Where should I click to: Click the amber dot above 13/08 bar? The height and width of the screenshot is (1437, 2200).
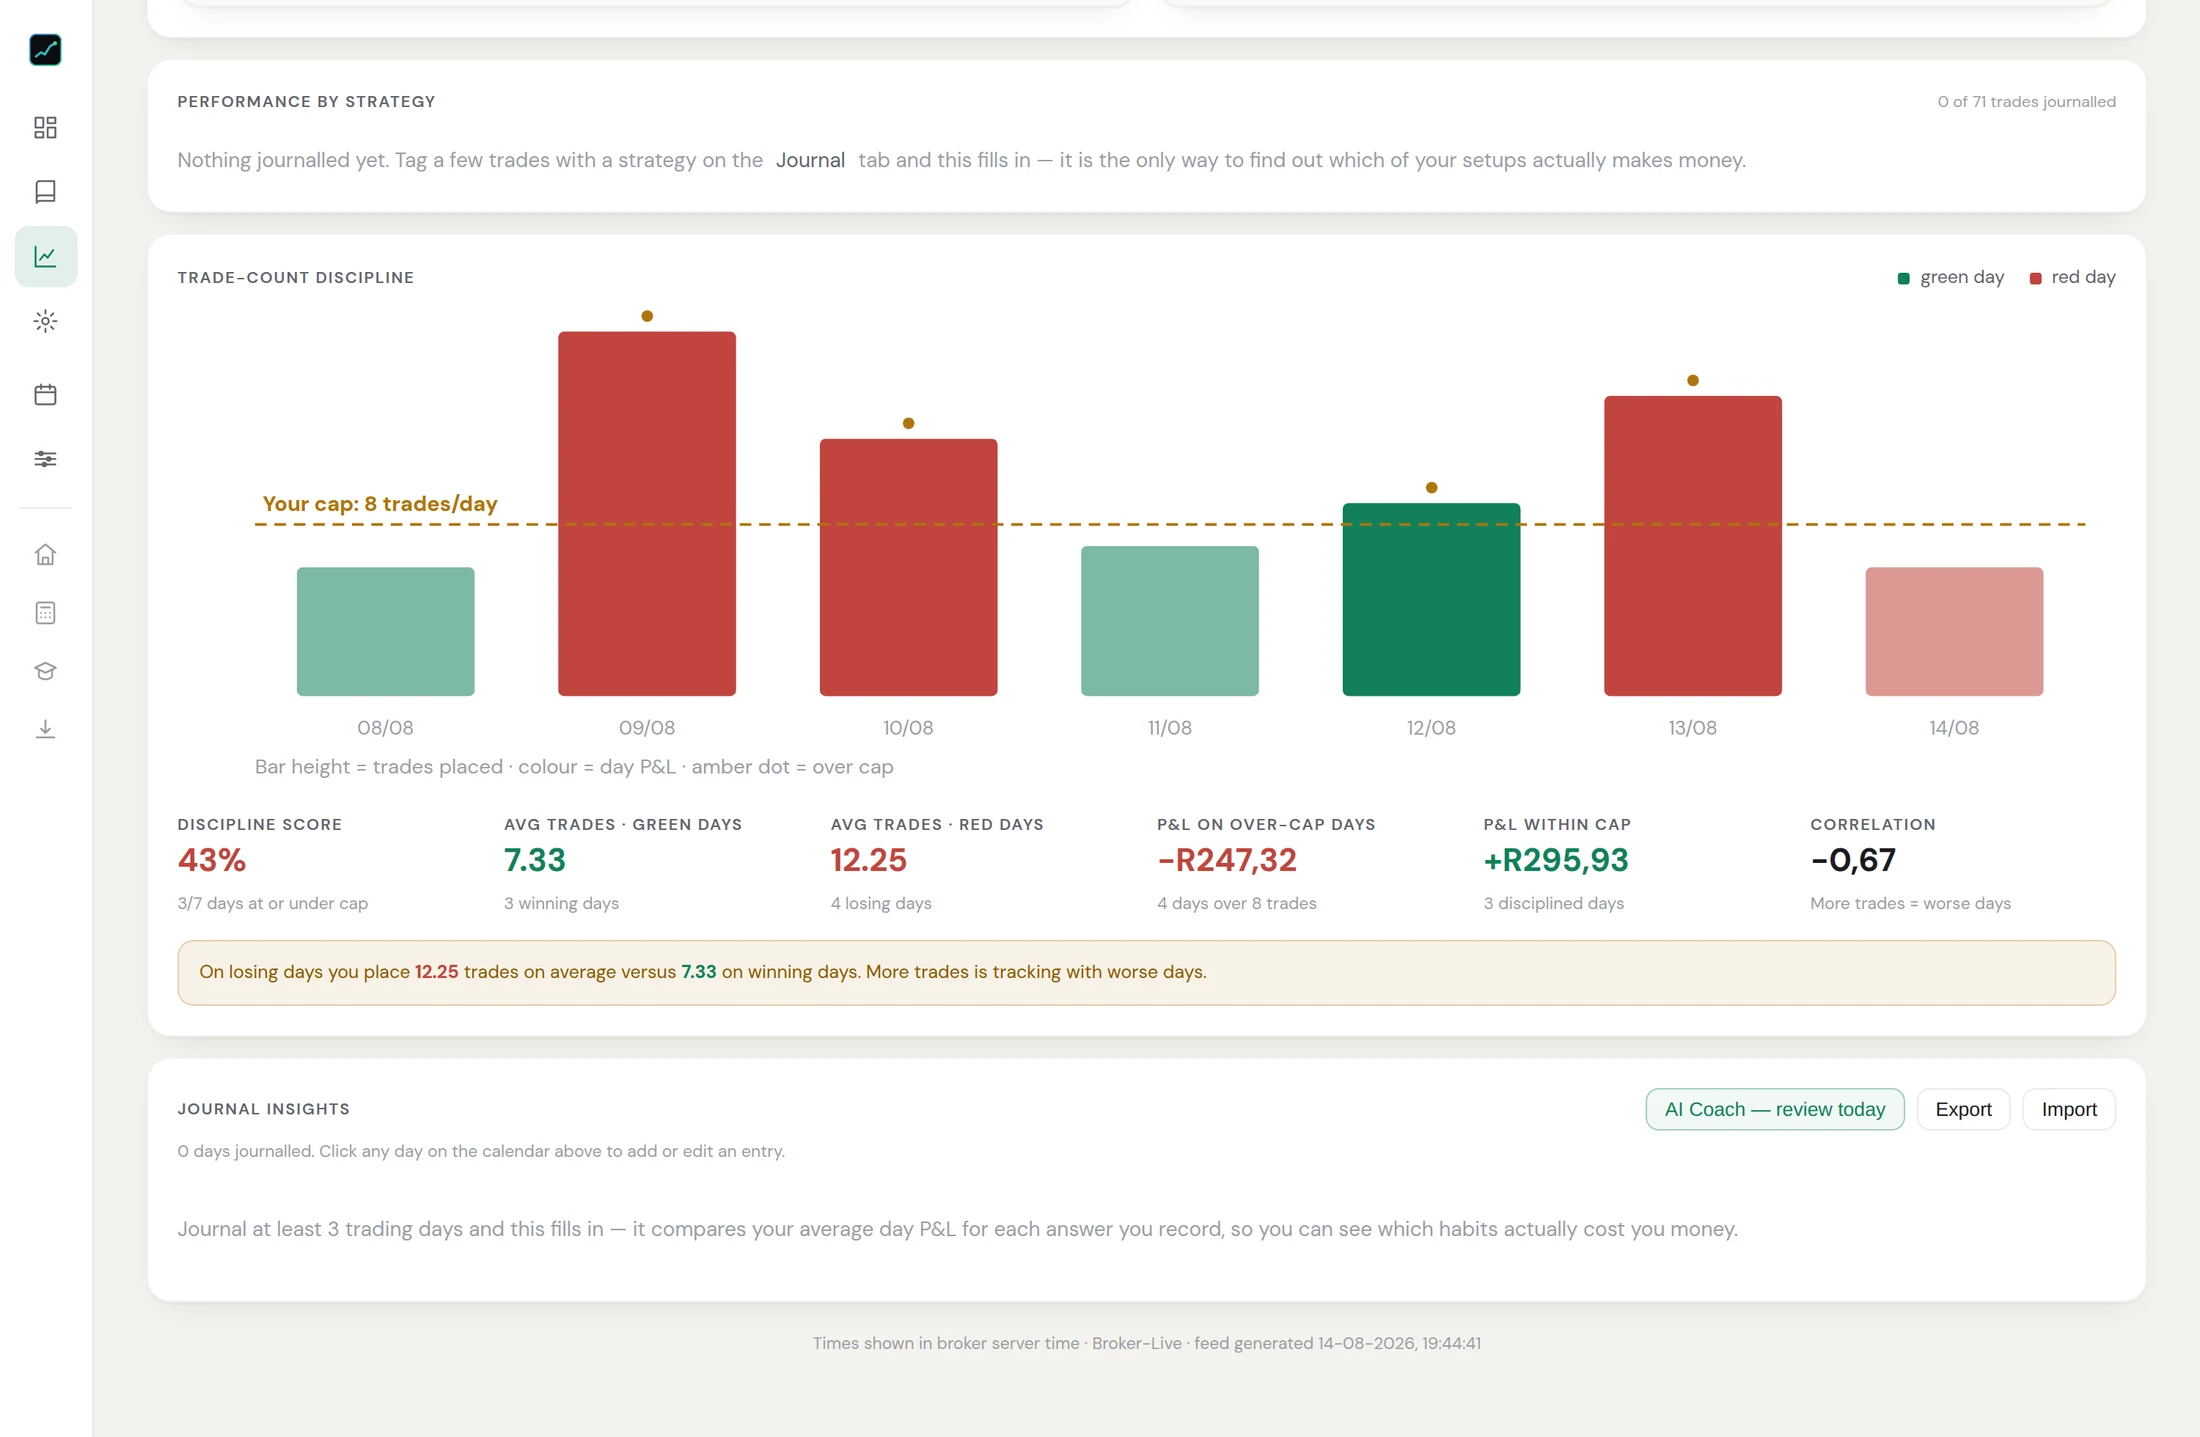coord(1692,380)
